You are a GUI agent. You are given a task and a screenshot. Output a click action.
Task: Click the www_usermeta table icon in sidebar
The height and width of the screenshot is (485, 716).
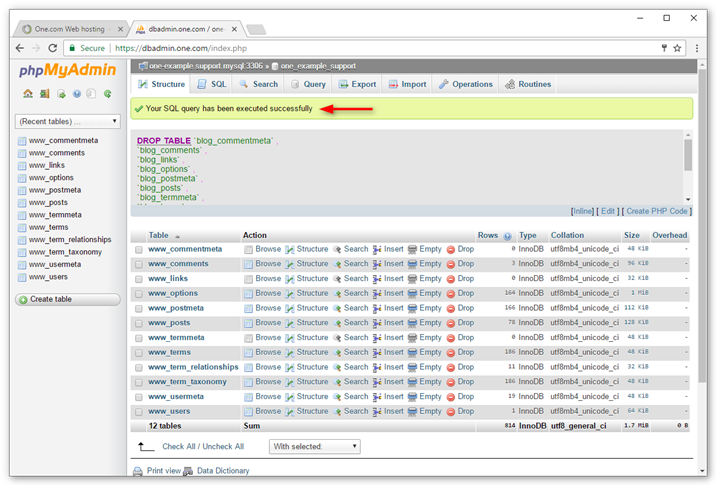click(x=22, y=265)
